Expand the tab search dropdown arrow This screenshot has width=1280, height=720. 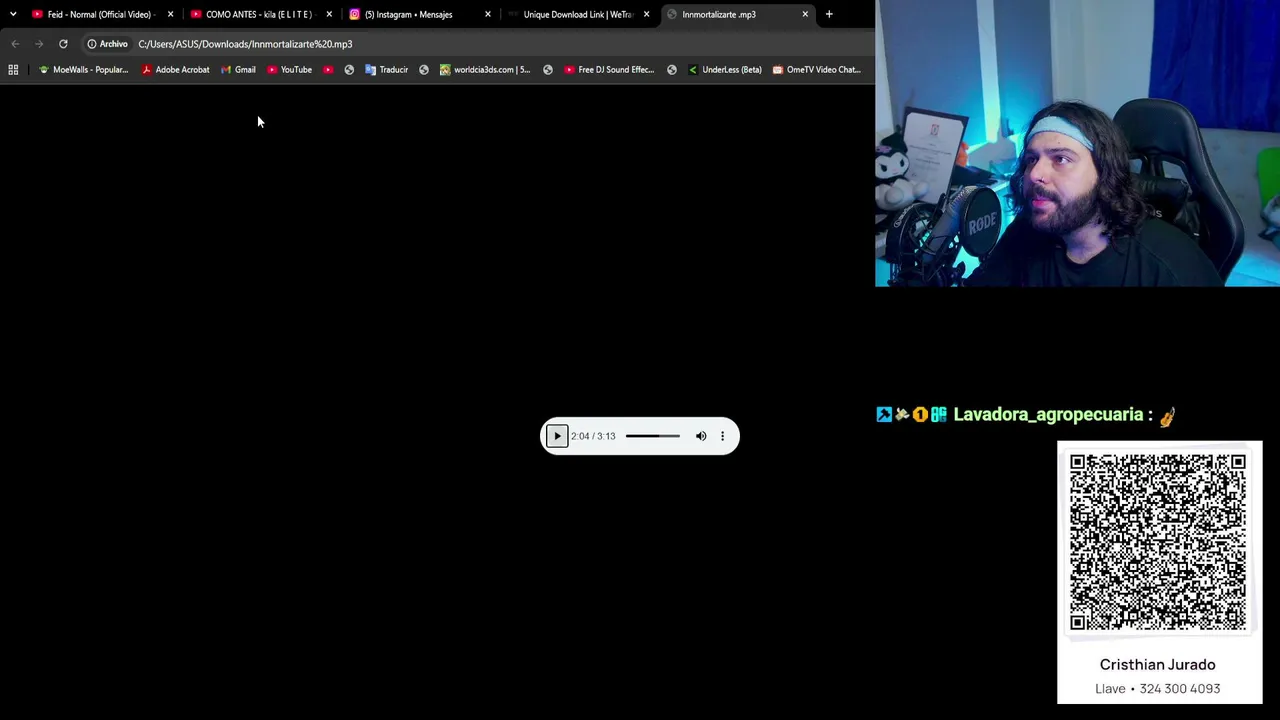tap(13, 14)
